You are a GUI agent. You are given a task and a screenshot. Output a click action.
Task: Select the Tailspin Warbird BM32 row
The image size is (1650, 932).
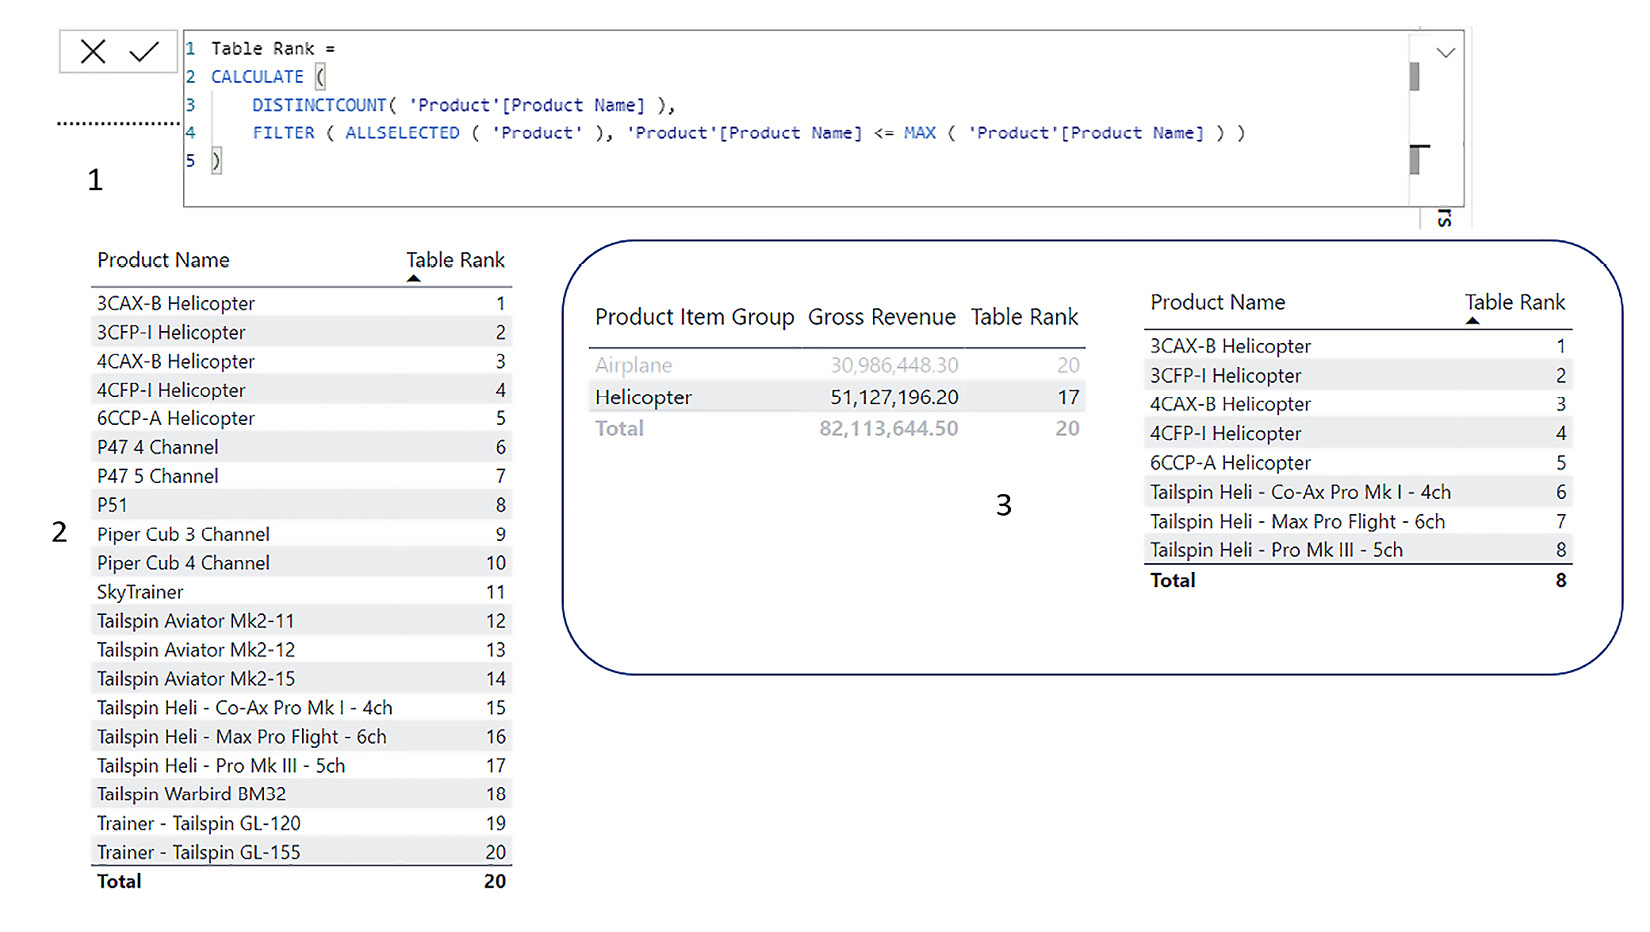pos(191,794)
